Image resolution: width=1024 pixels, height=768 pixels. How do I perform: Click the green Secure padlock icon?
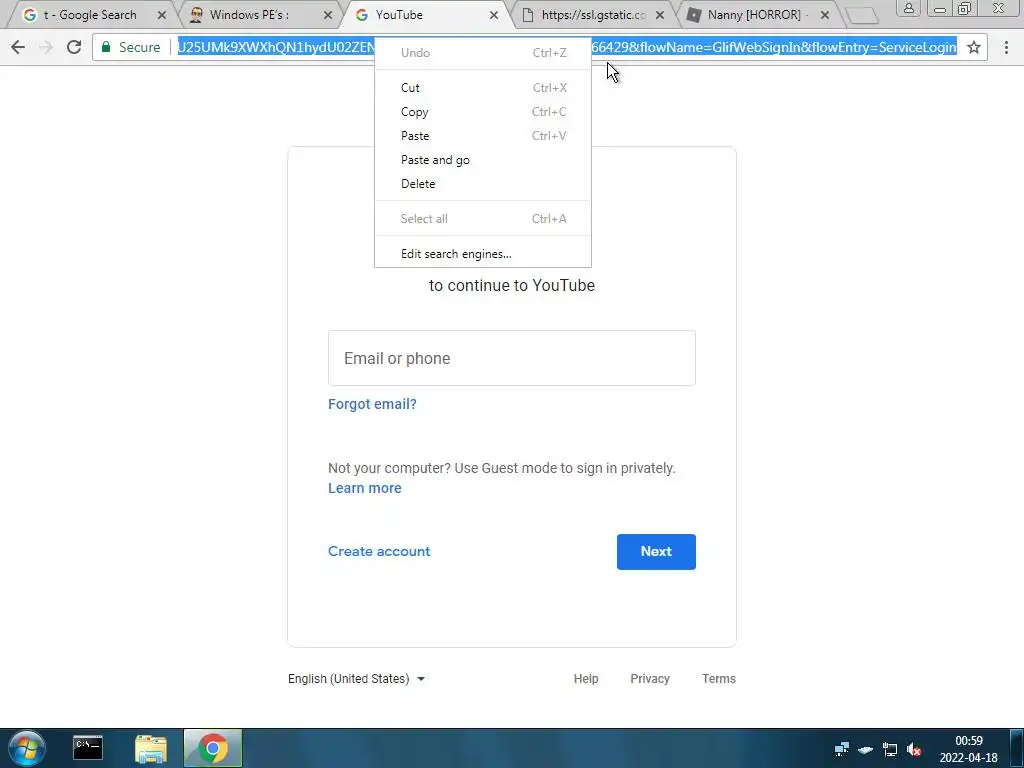(106, 47)
